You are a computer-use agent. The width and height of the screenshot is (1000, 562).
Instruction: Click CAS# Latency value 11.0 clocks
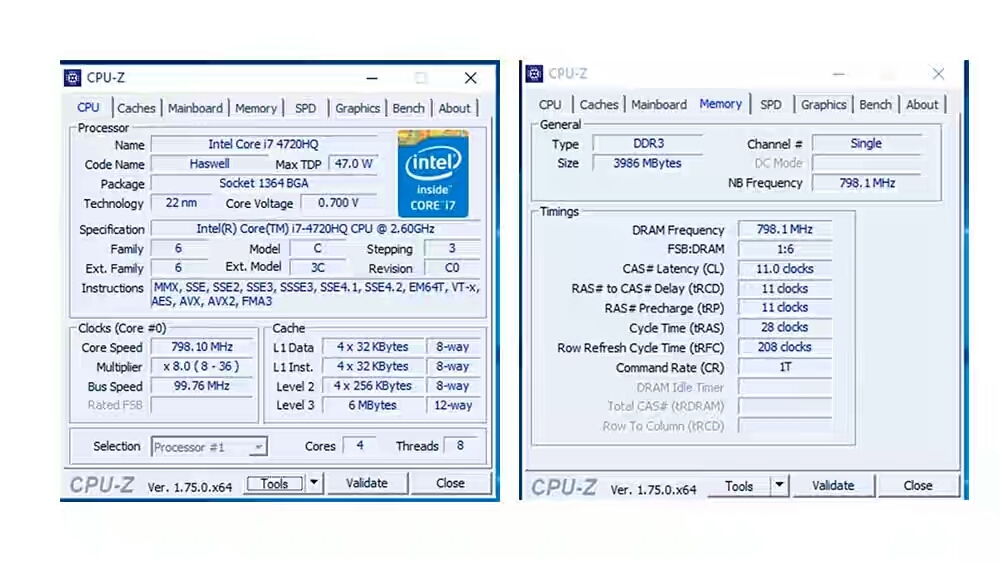pyautogui.click(x=785, y=269)
